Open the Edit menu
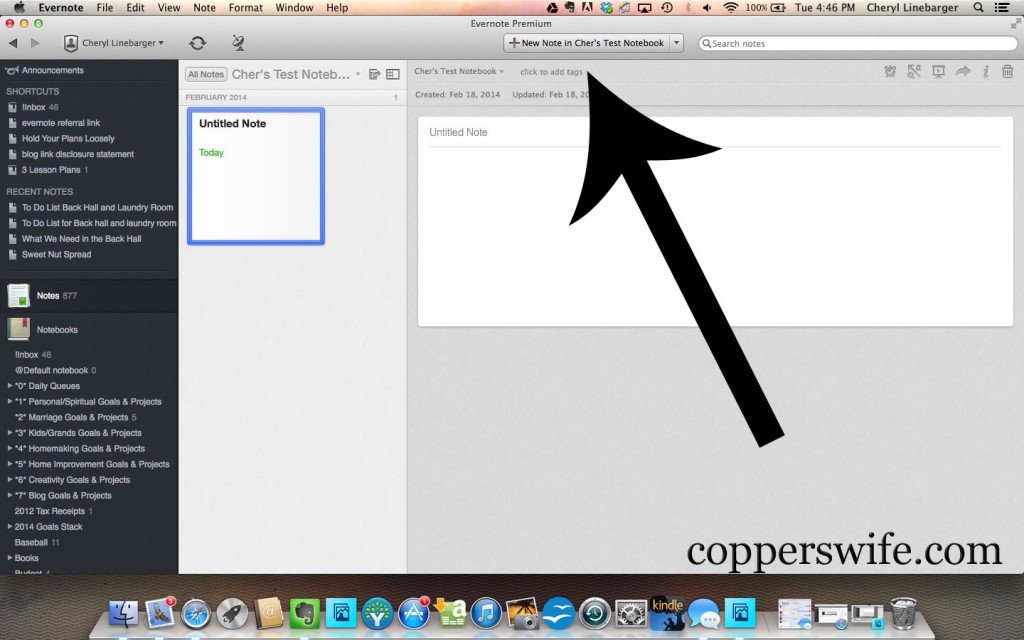This screenshot has height=640, width=1024. [135, 8]
